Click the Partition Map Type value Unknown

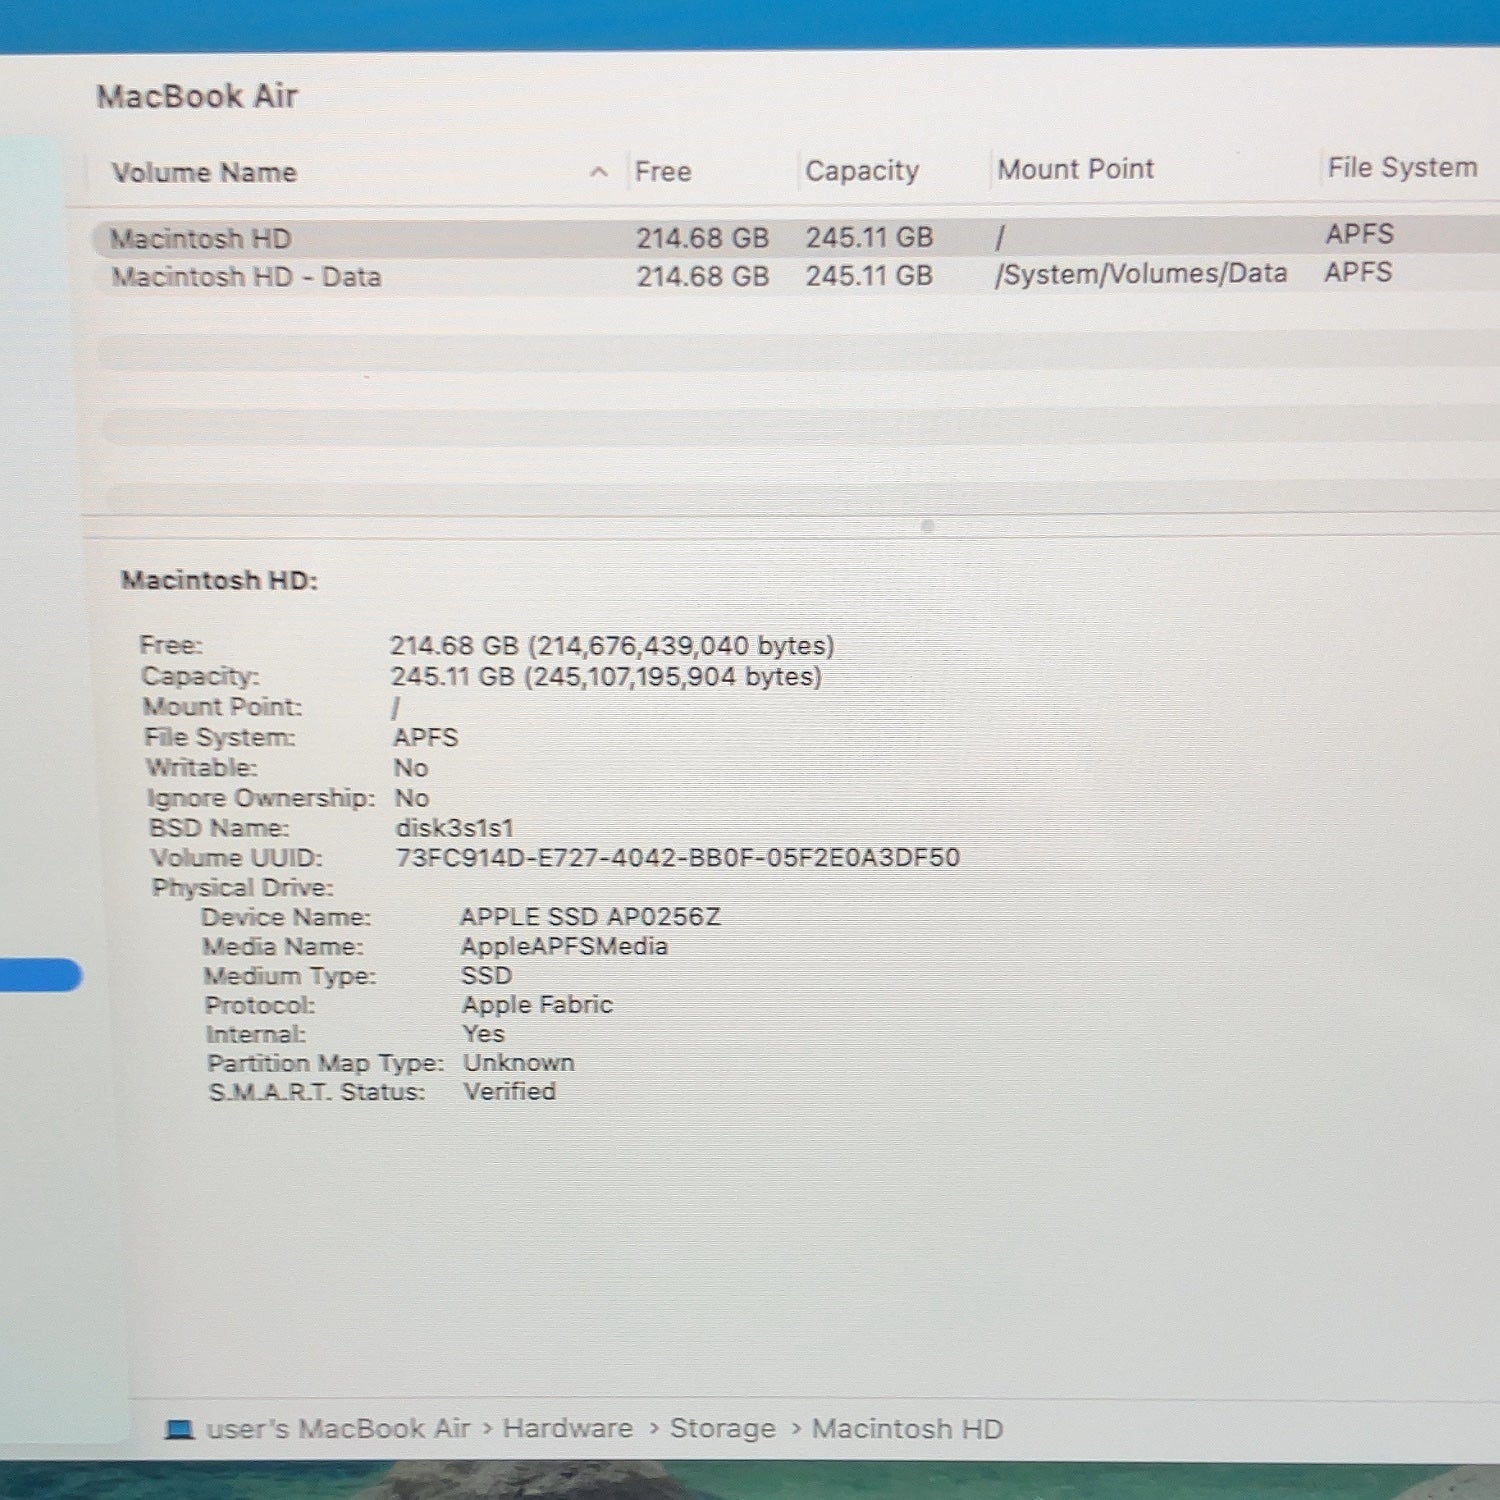519,1062
